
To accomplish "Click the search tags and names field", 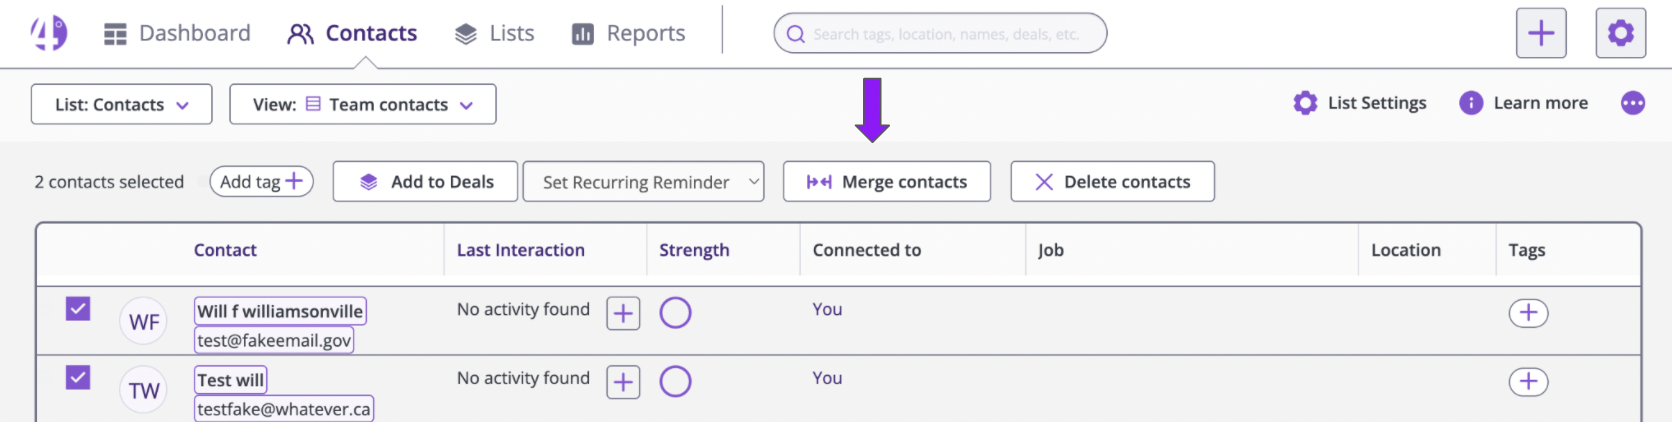I will (940, 33).
